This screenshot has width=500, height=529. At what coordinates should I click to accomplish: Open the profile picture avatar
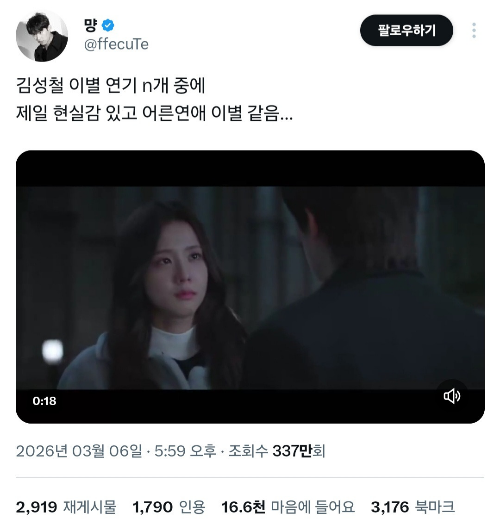[x=42, y=36]
